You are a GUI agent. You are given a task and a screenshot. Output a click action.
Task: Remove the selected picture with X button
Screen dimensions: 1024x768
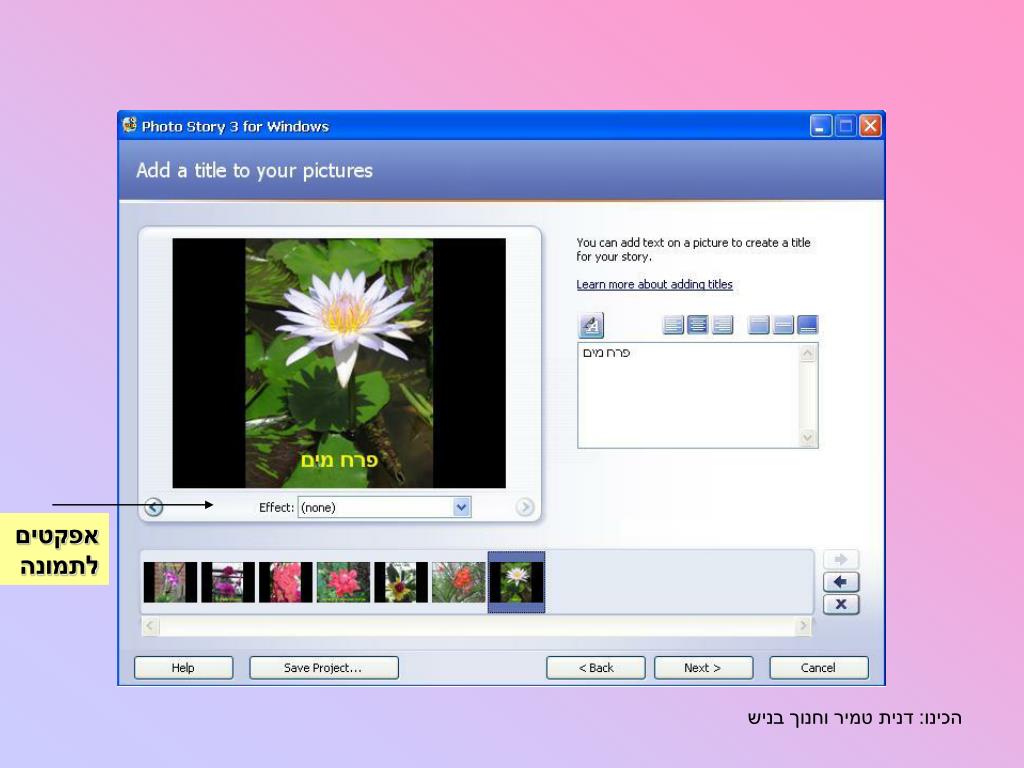point(841,604)
